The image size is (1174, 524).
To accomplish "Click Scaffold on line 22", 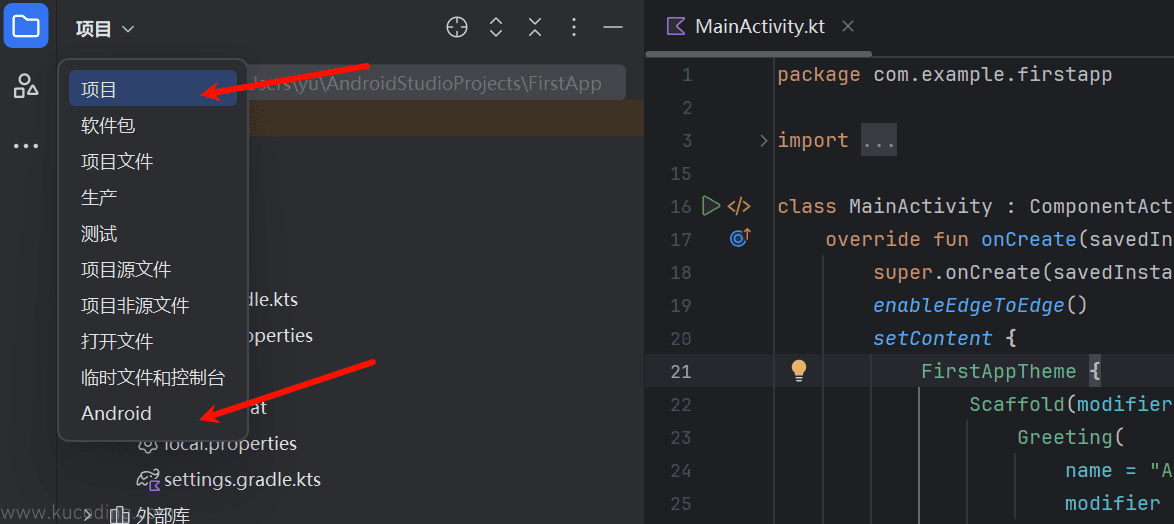I will [1017, 404].
